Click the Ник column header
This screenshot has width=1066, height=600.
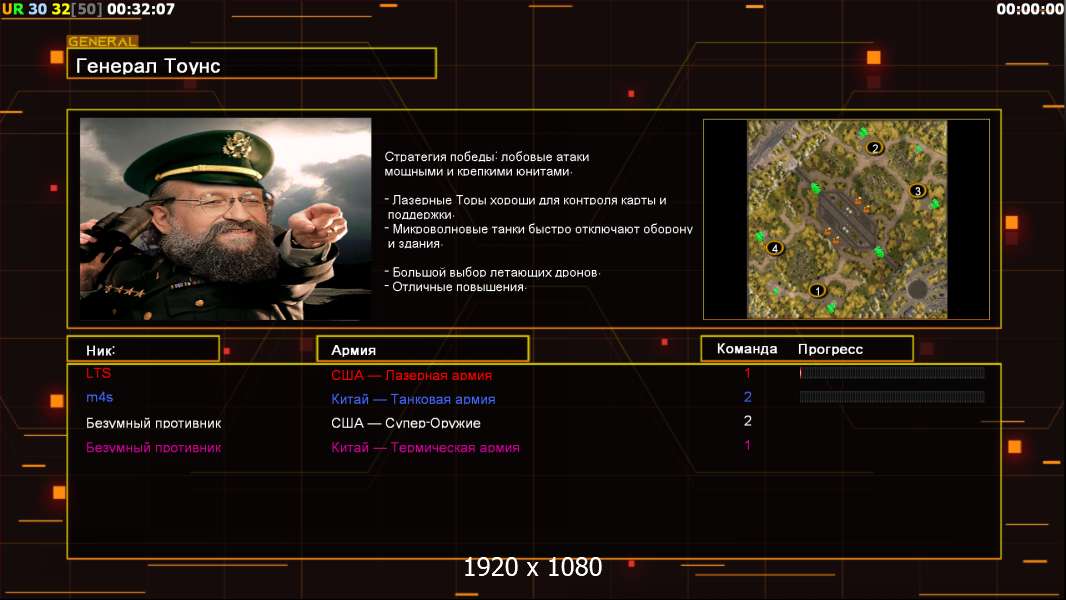tap(143, 349)
